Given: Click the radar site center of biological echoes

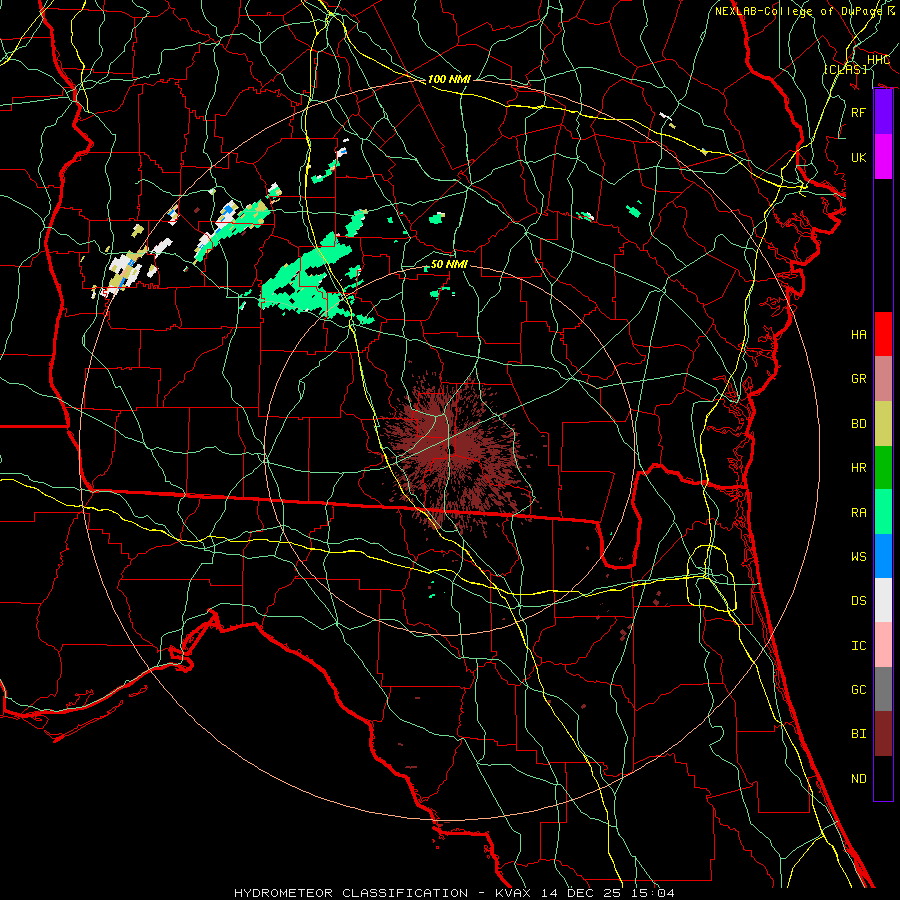Looking at the screenshot, I should 452,451.
